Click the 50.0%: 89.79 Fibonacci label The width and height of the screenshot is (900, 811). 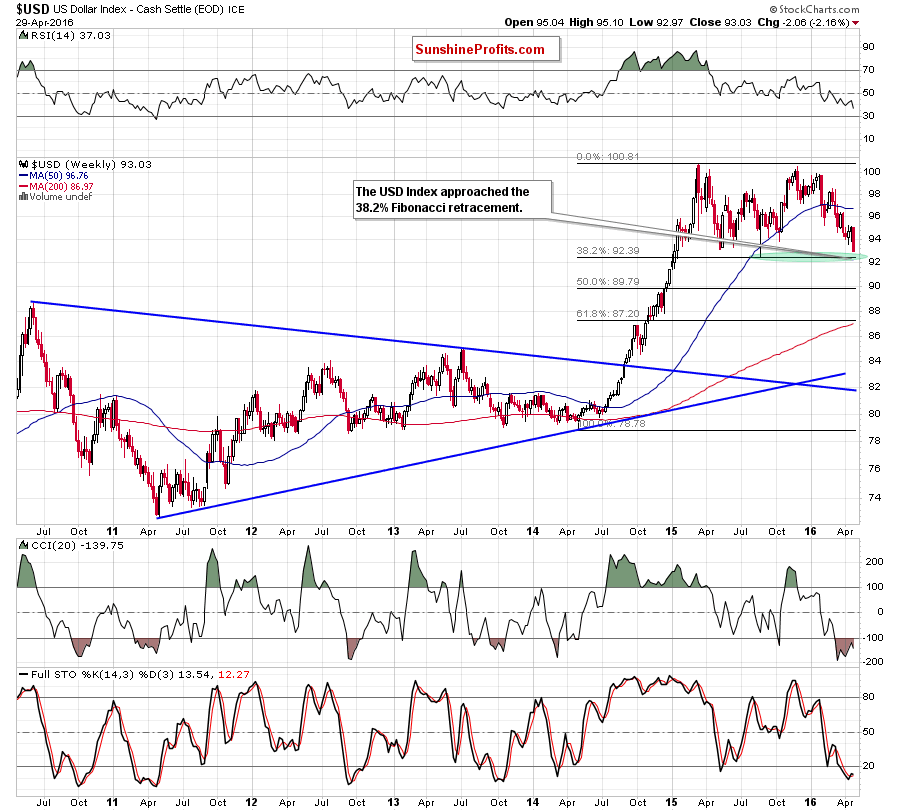(608, 282)
